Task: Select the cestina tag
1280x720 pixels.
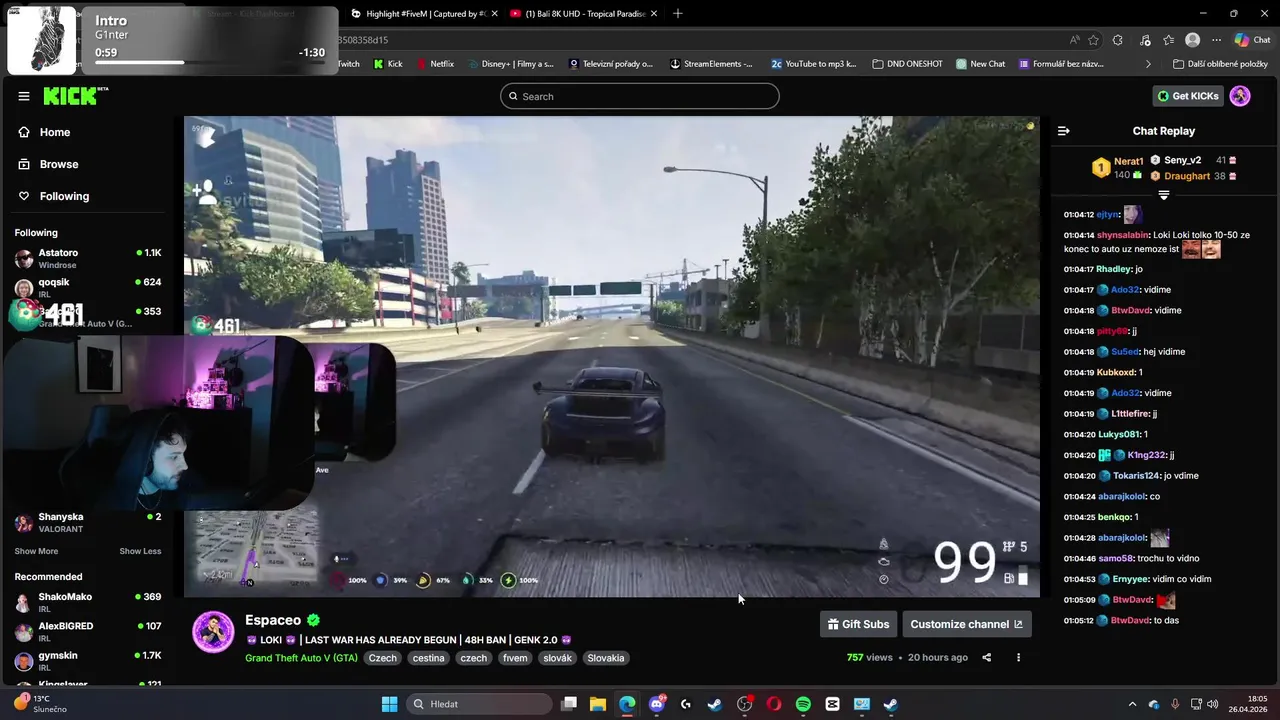Action: click(429, 658)
